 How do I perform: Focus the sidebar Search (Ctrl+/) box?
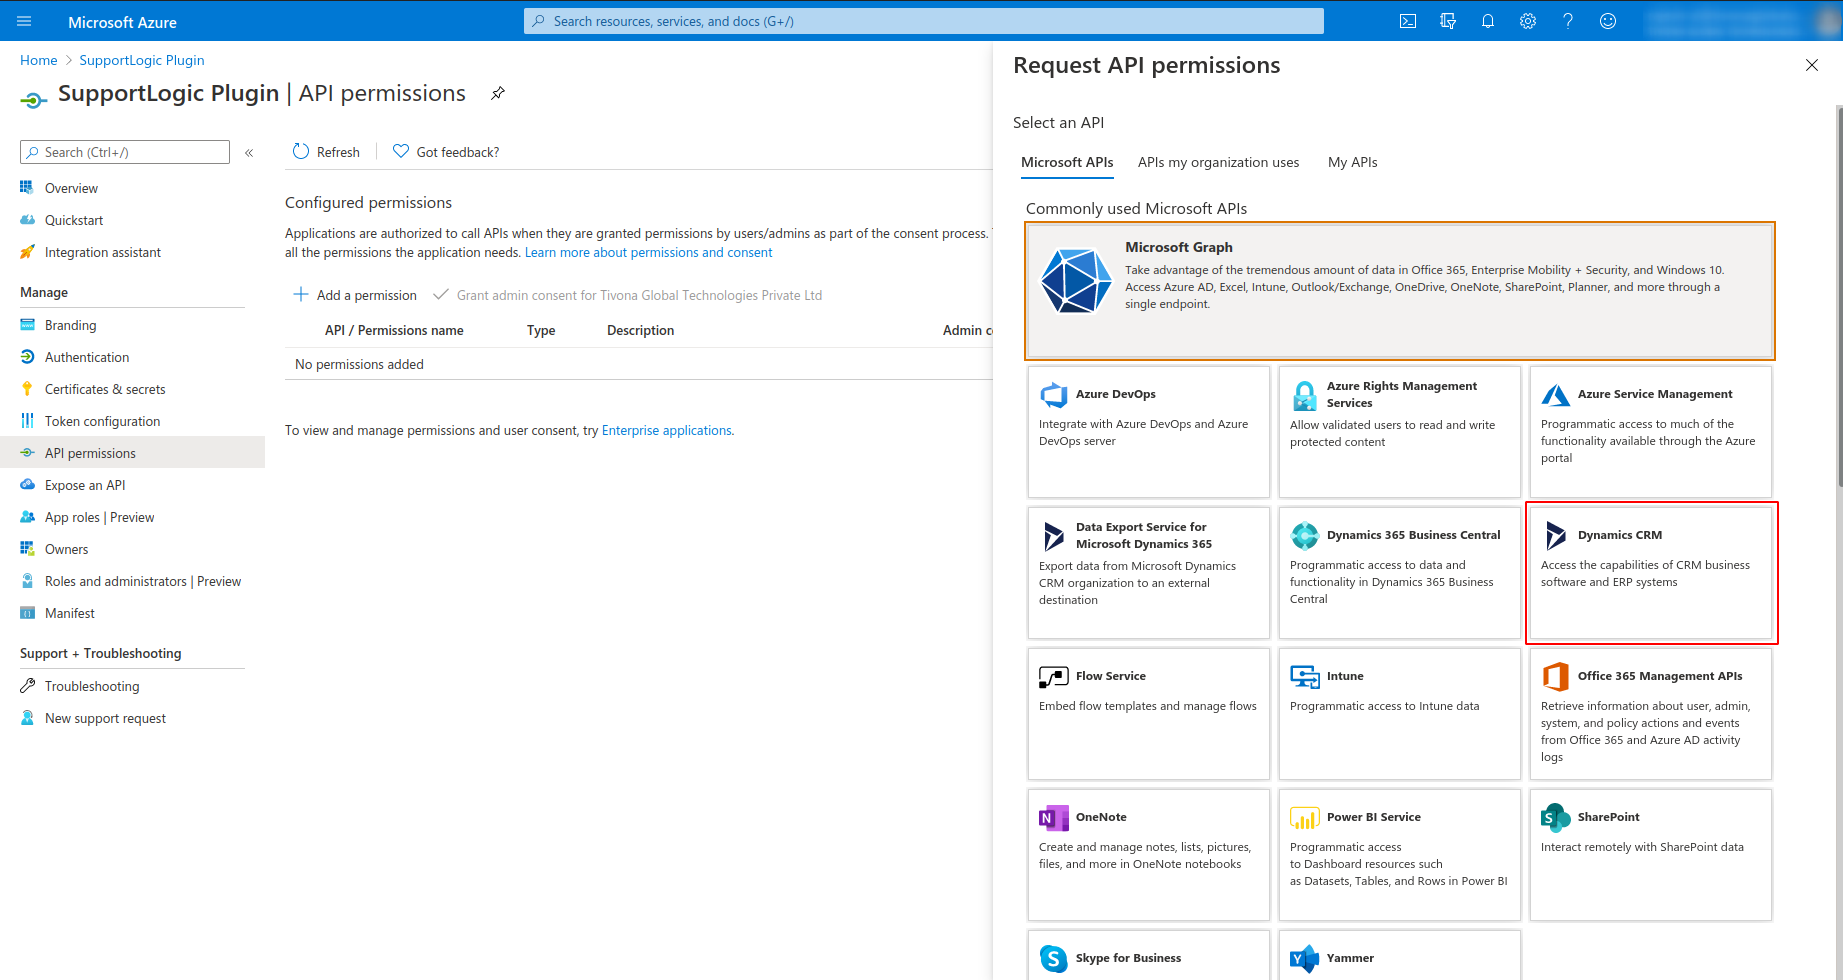click(x=125, y=152)
